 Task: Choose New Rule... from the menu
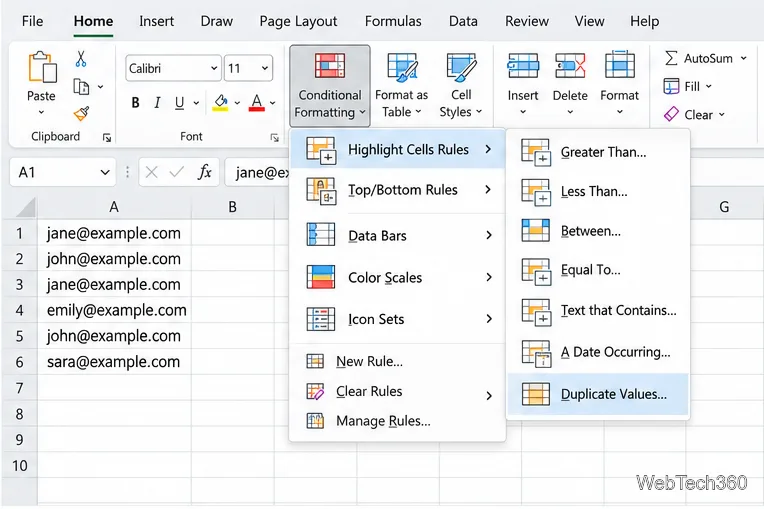point(398,361)
